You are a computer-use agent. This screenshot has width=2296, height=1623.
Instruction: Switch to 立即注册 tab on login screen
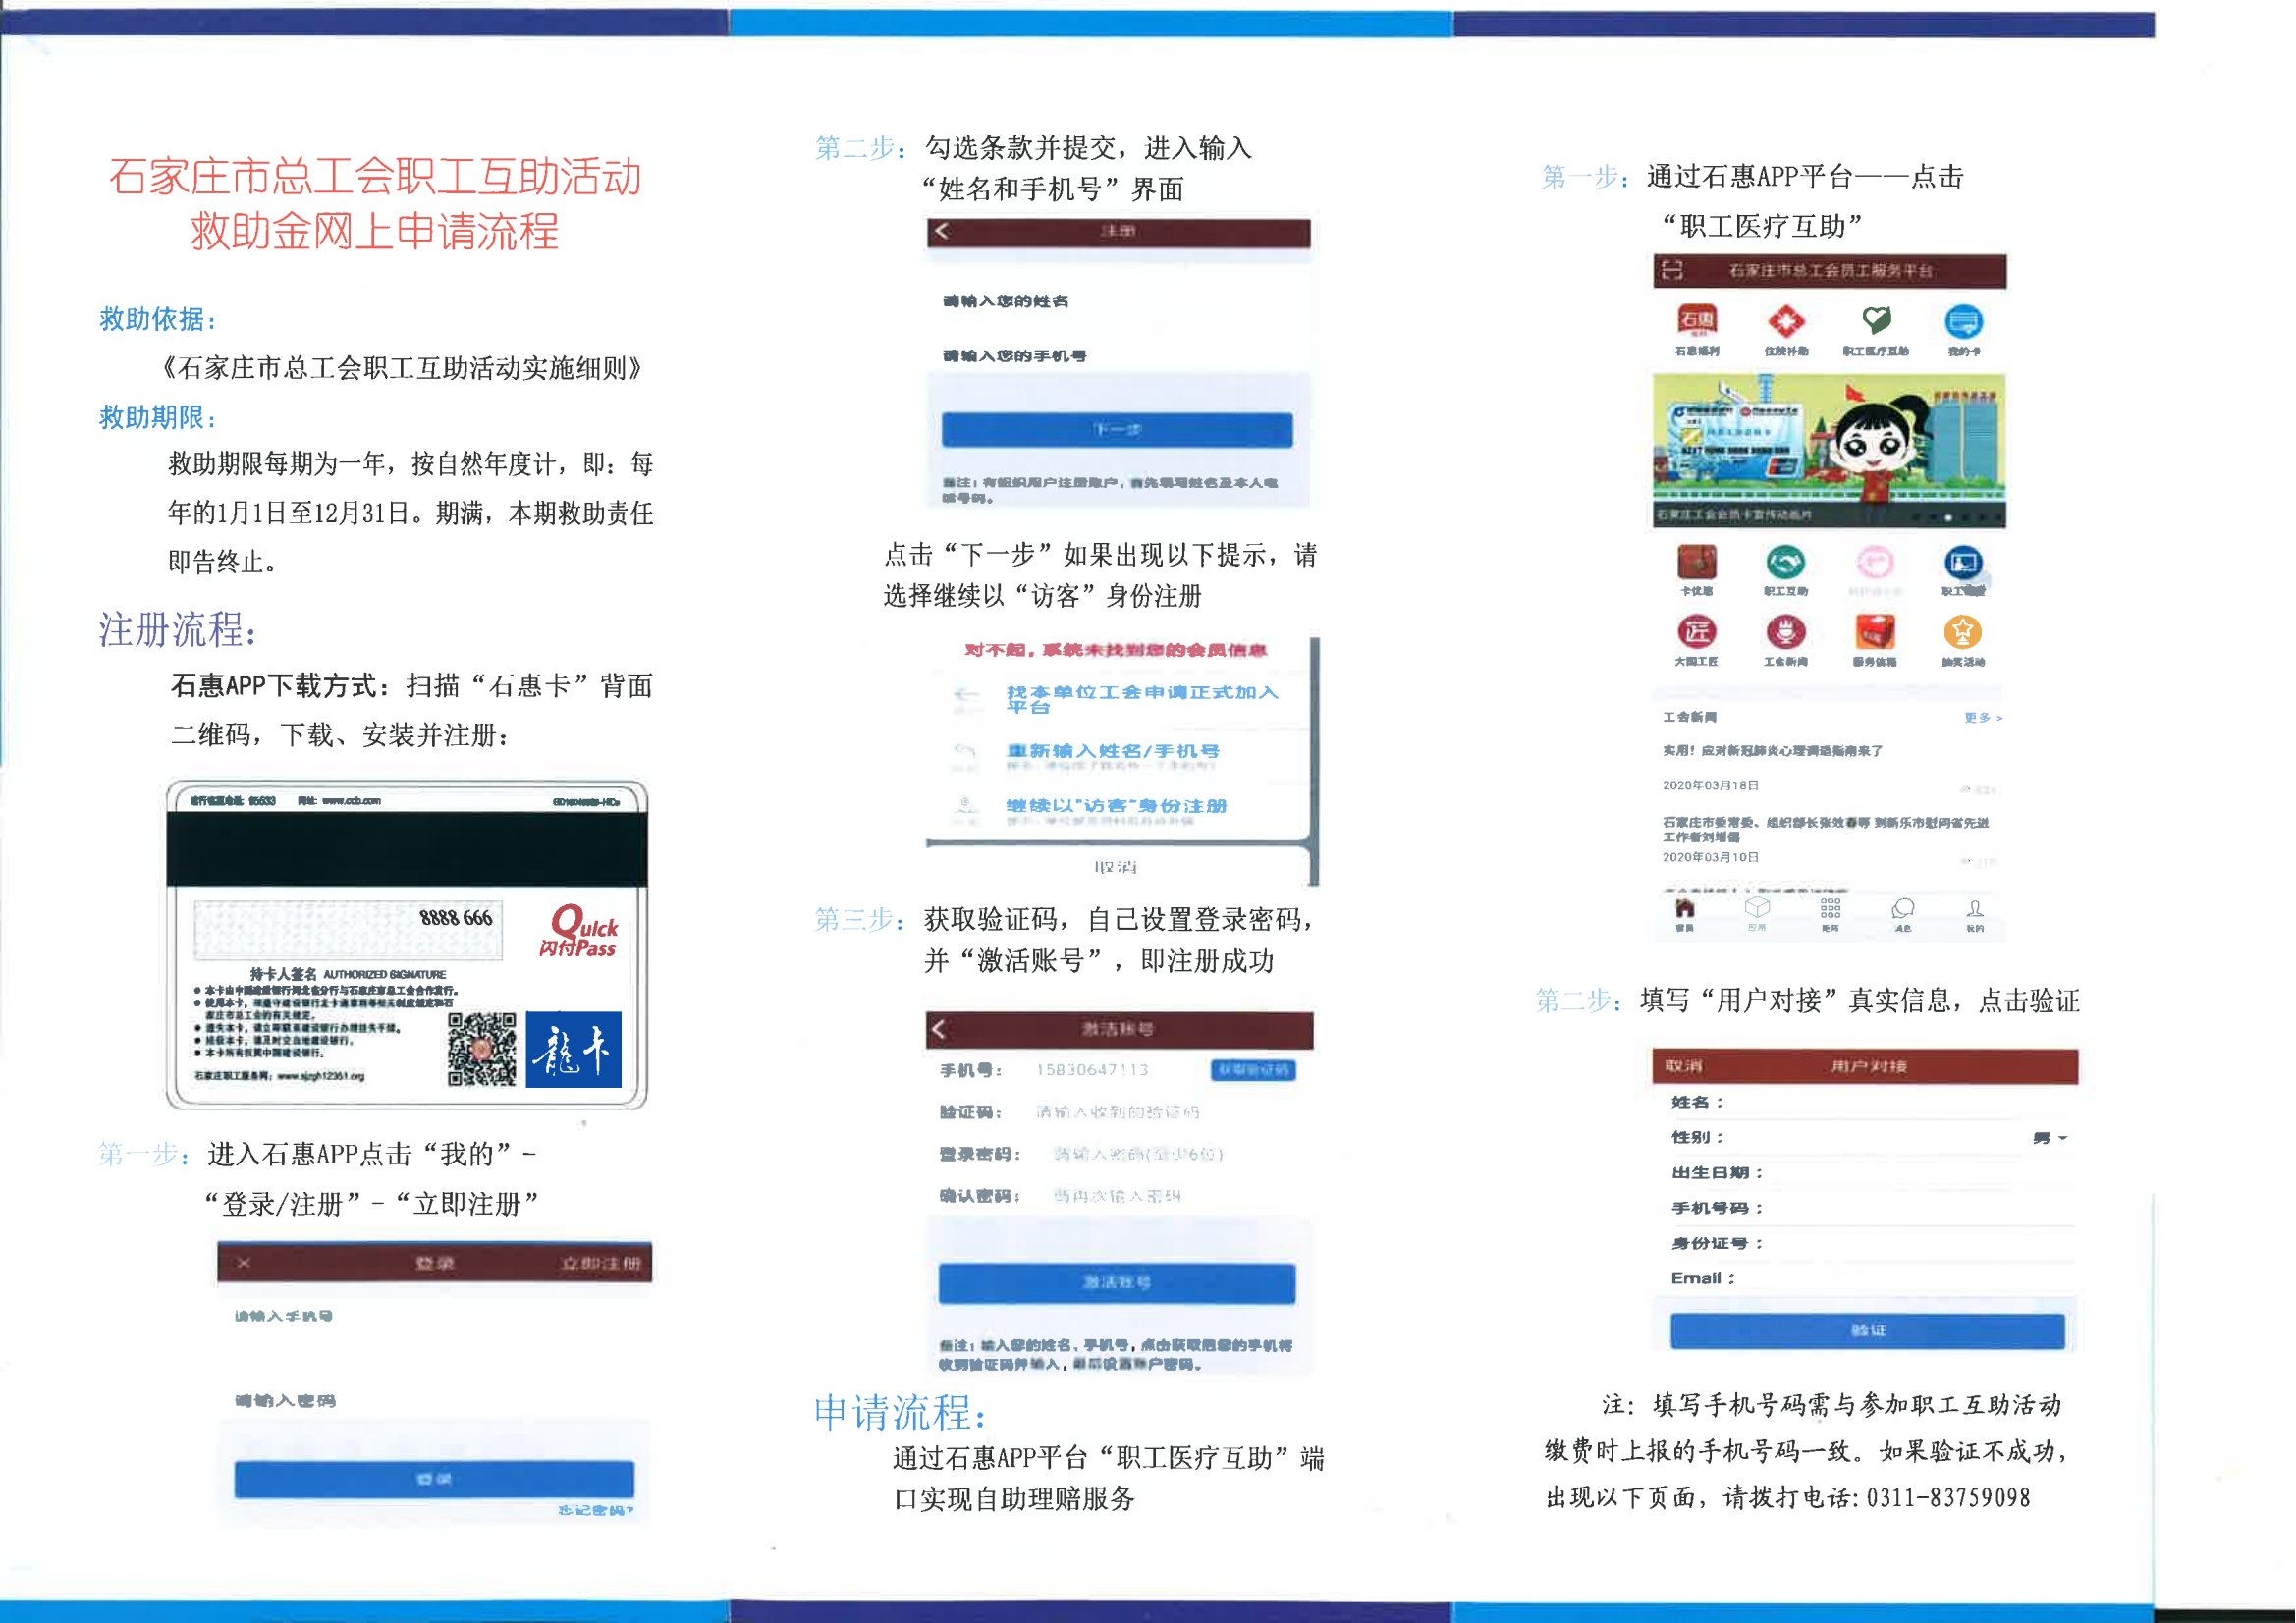pos(601,1264)
